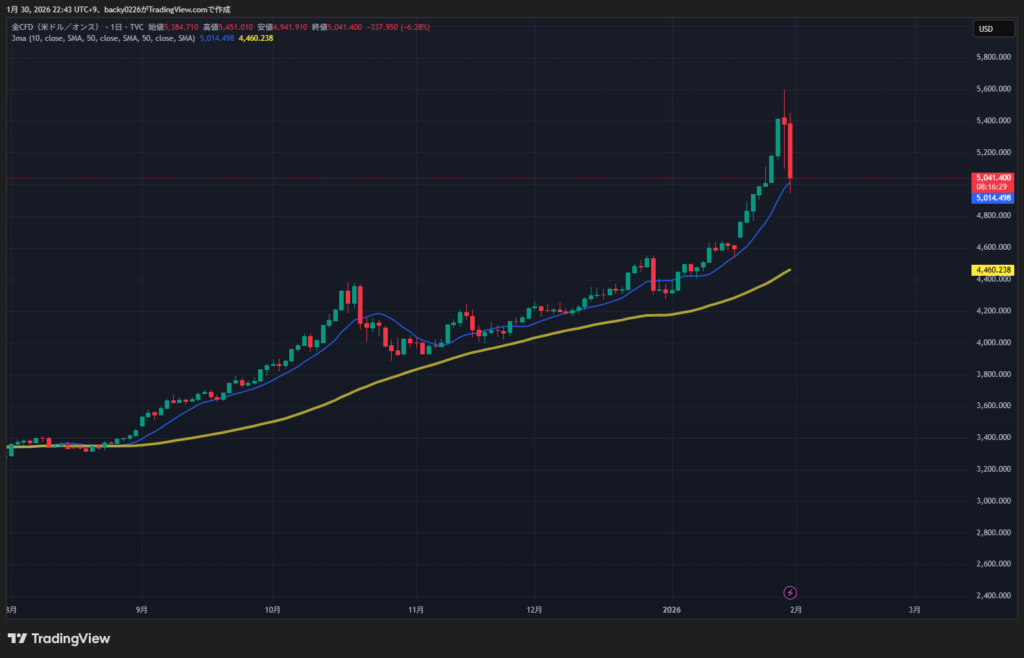1024x658 pixels.
Task: Click the 12月 label on time axis
Action: [535, 608]
